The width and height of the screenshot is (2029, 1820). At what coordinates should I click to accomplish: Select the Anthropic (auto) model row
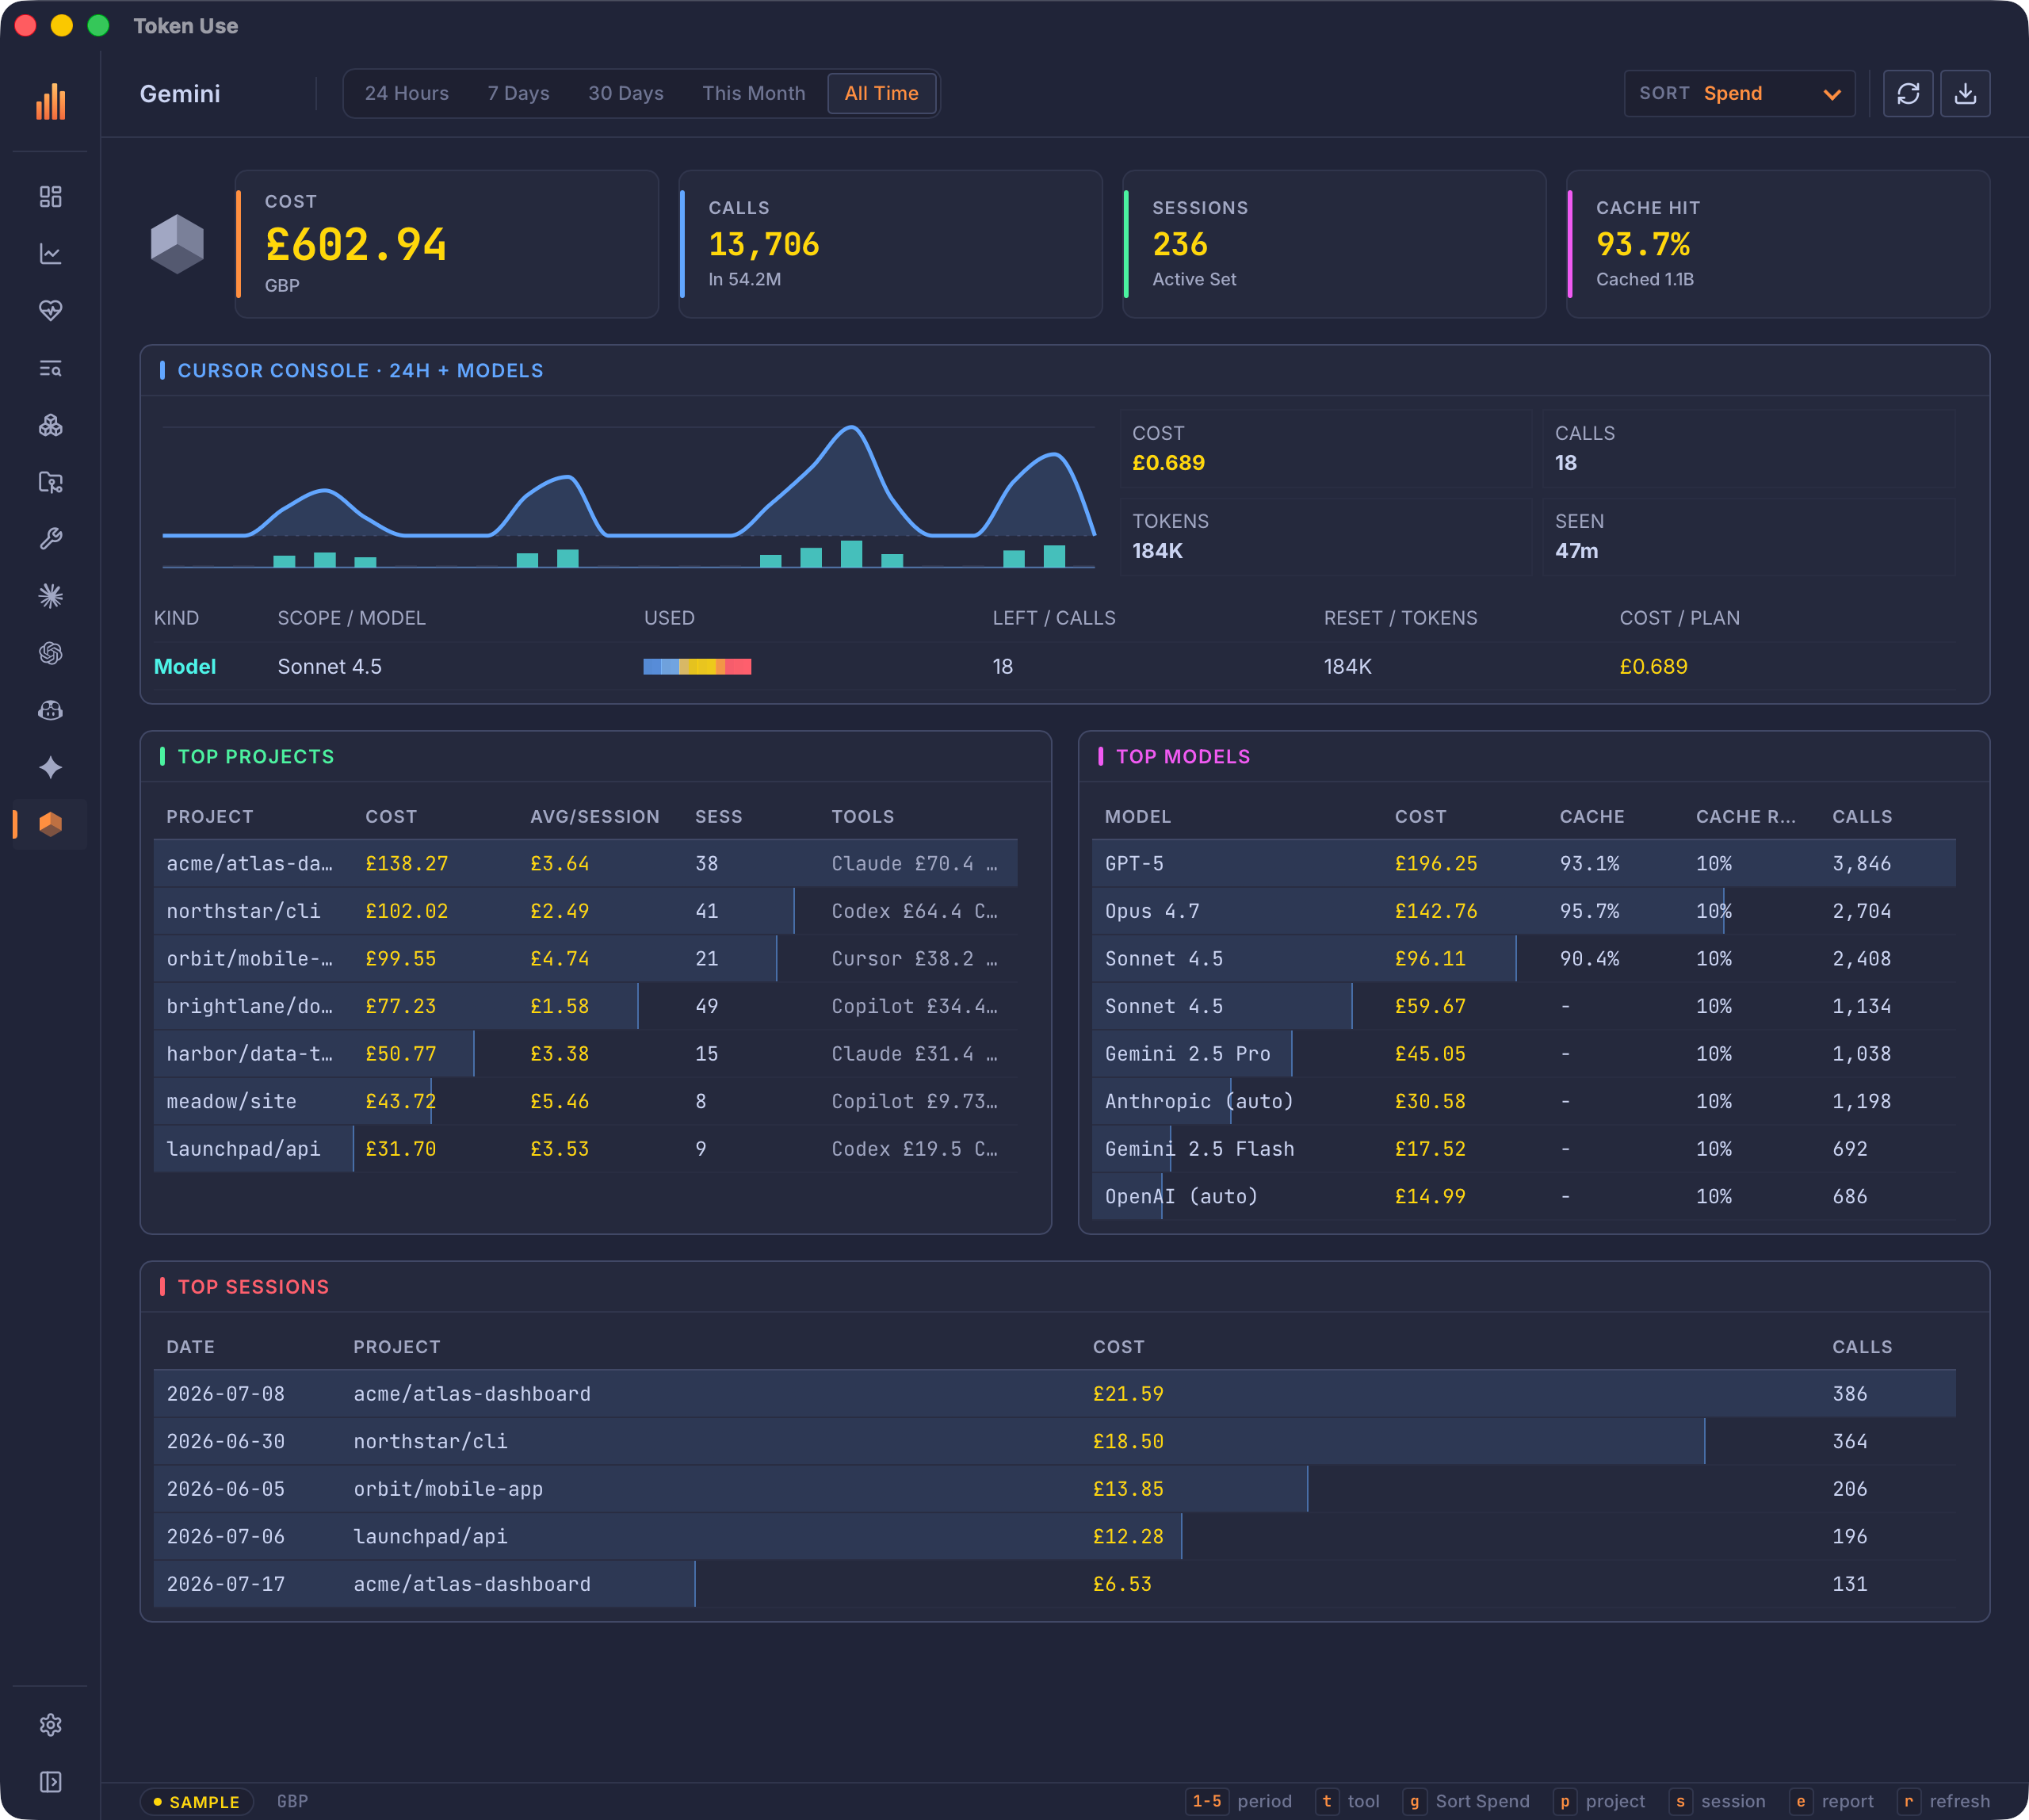1523,1101
